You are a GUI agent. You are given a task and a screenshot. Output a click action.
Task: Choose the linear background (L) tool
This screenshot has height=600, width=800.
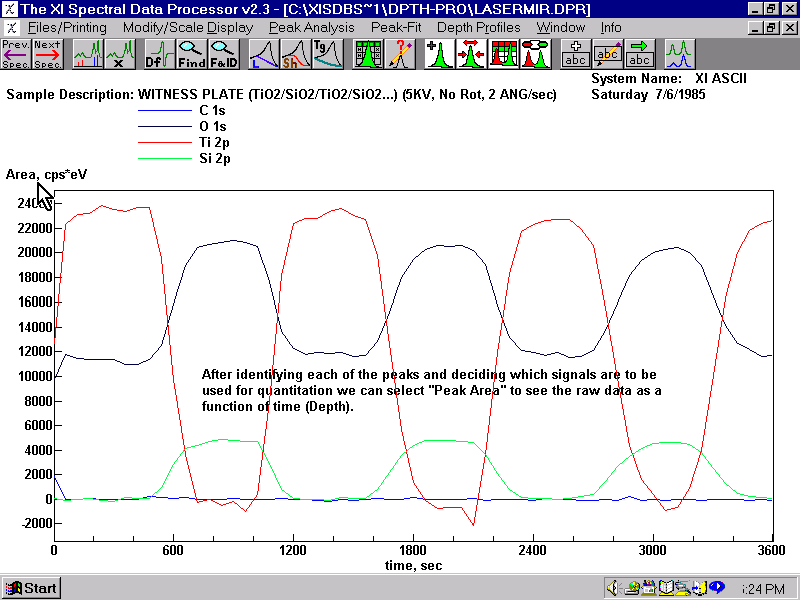tap(264, 54)
